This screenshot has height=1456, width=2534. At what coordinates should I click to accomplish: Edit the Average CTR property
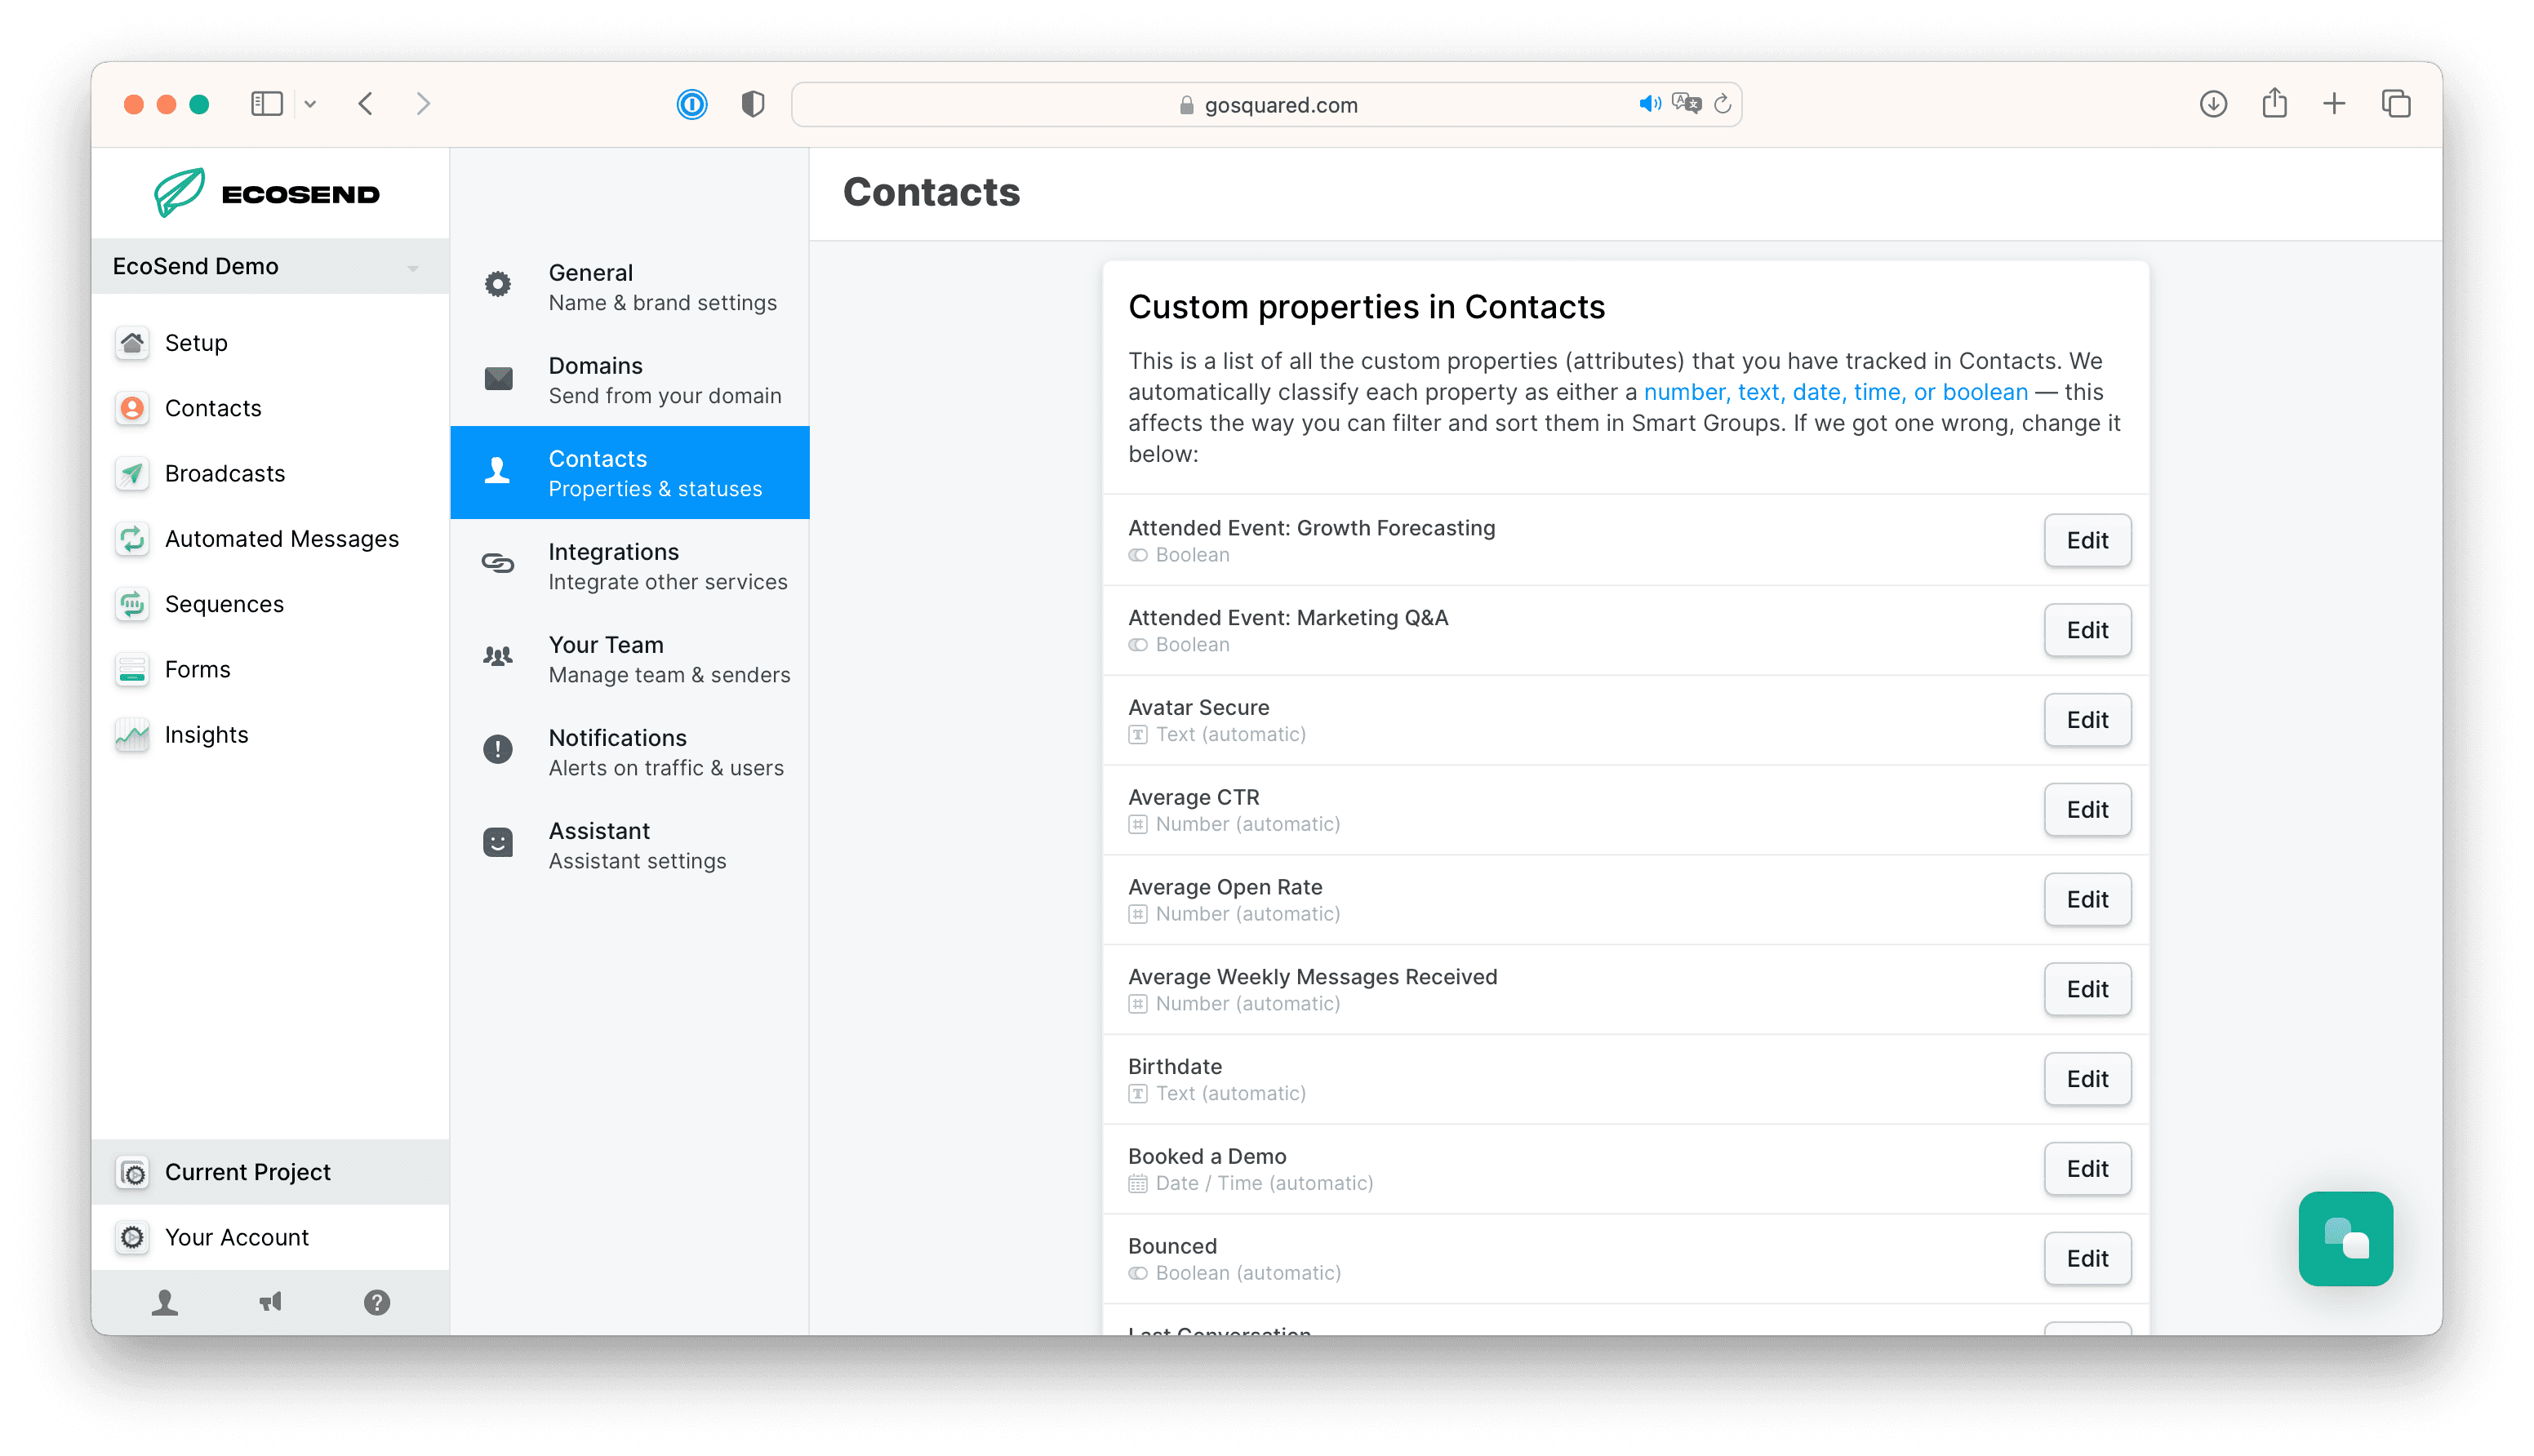(x=2087, y=809)
